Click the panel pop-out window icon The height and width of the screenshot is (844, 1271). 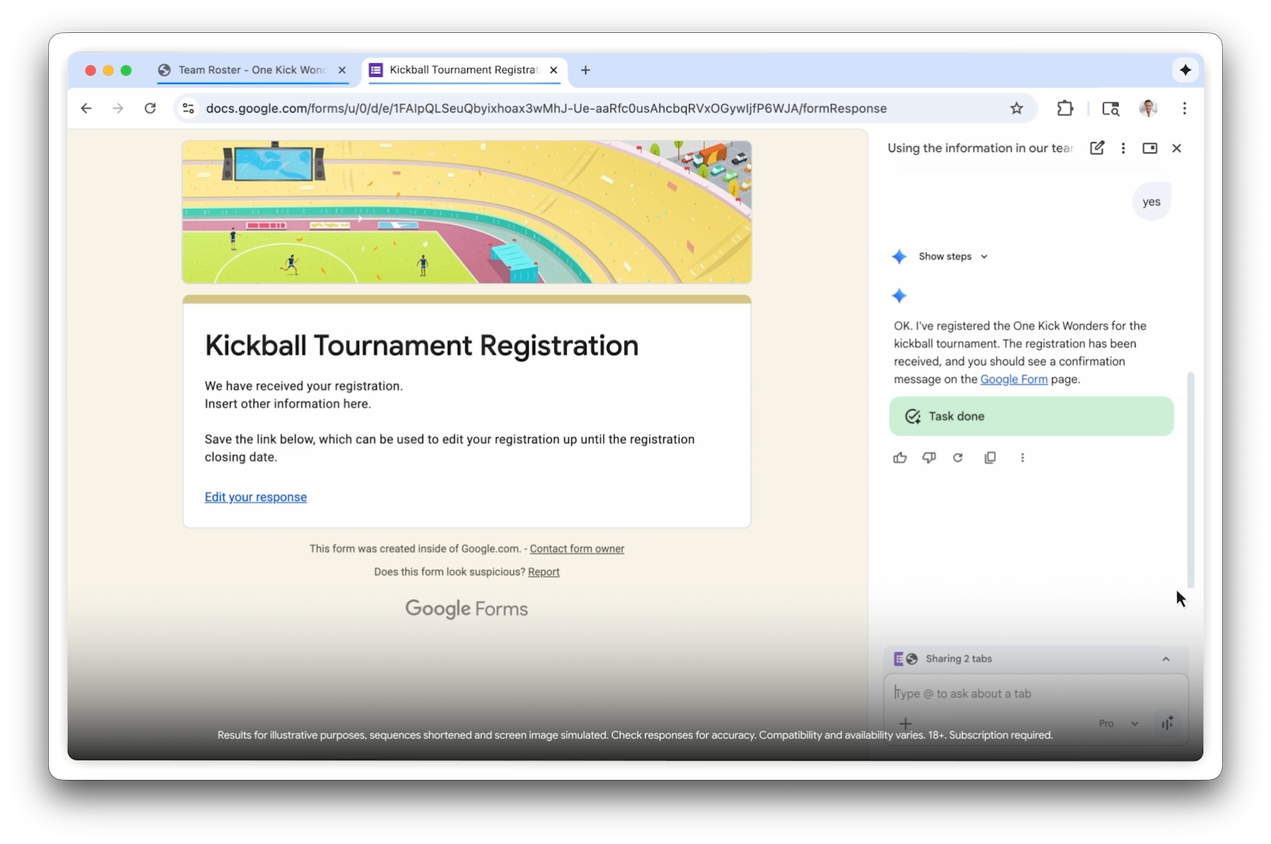coord(1150,148)
